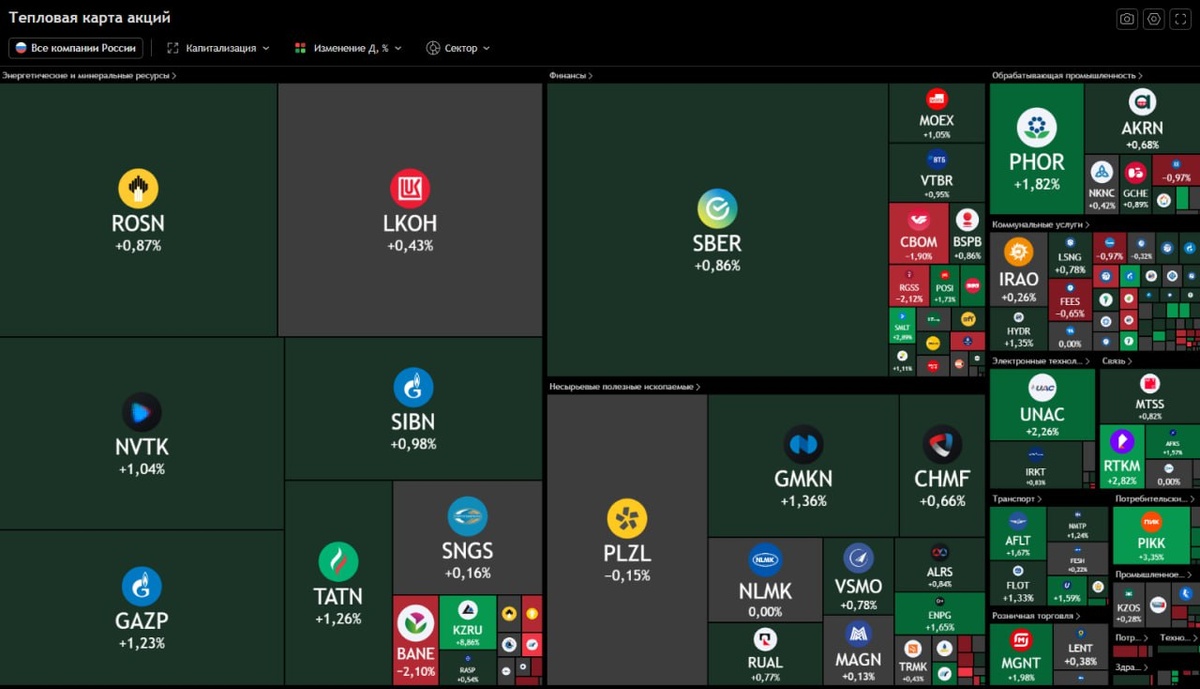Select the NKNC +0,42% tile
1200x689 pixels.
tap(1102, 184)
